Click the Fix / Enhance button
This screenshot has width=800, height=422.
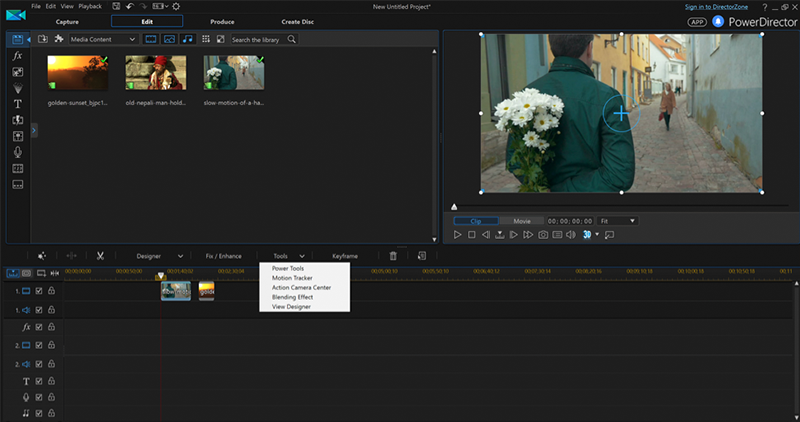(x=223, y=256)
